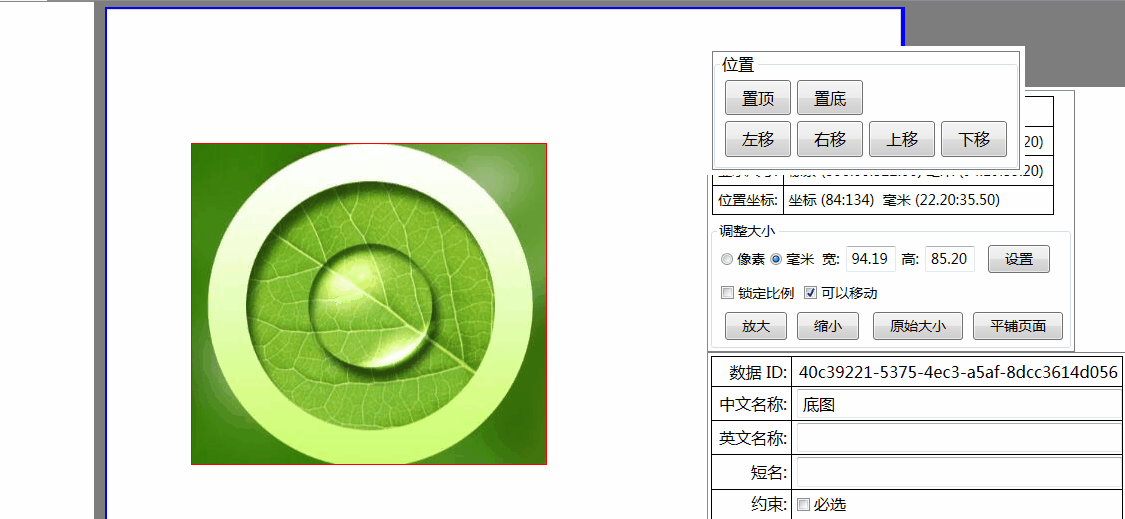Image resolution: width=1125 pixels, height=519 pixels.
Task: Click the 放大 enlarge button
Action: pos(756,326)
